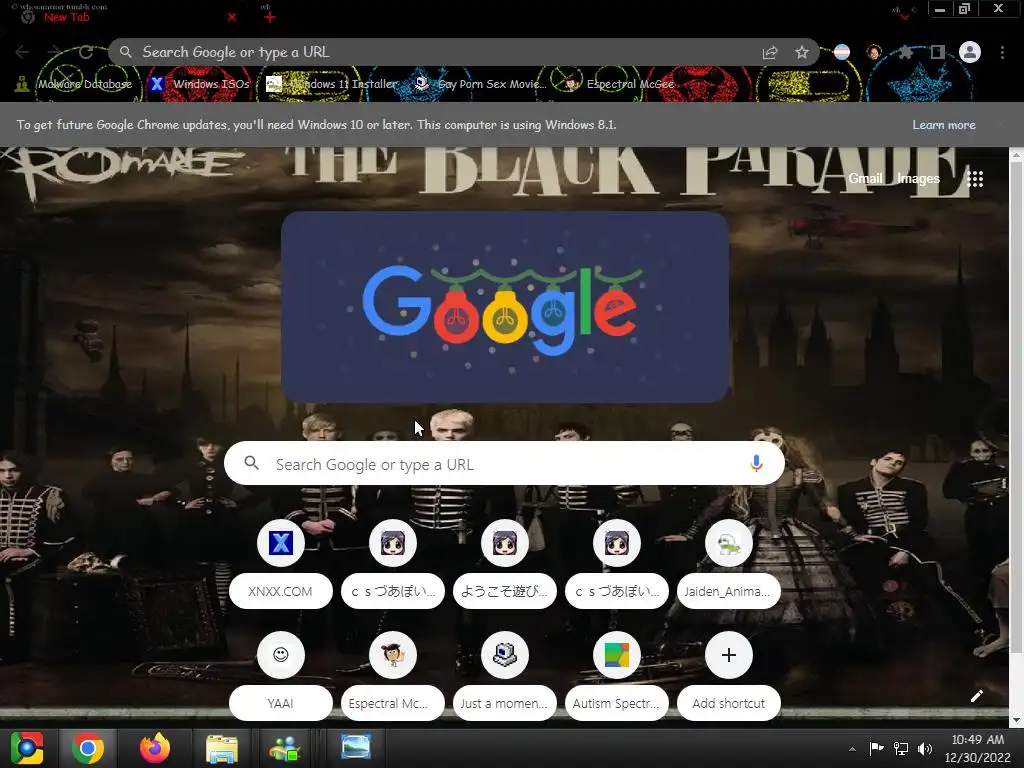Open the Espectral Mc... shortcut tile
The height and width of the screenshot is (768, 1024).
click(x=392, y=677)
